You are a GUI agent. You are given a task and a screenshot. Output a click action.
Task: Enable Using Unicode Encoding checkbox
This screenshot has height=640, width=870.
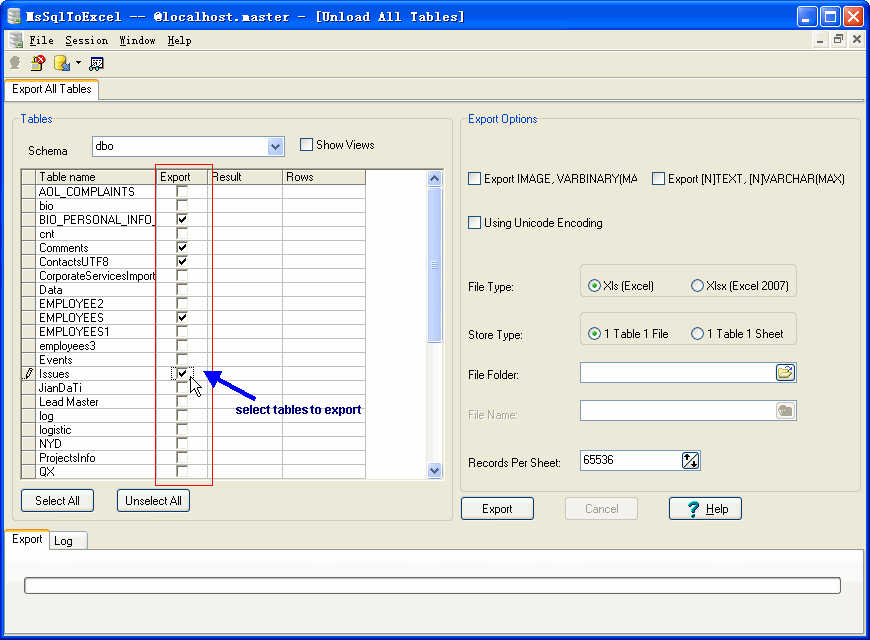(x=474, y=223)
